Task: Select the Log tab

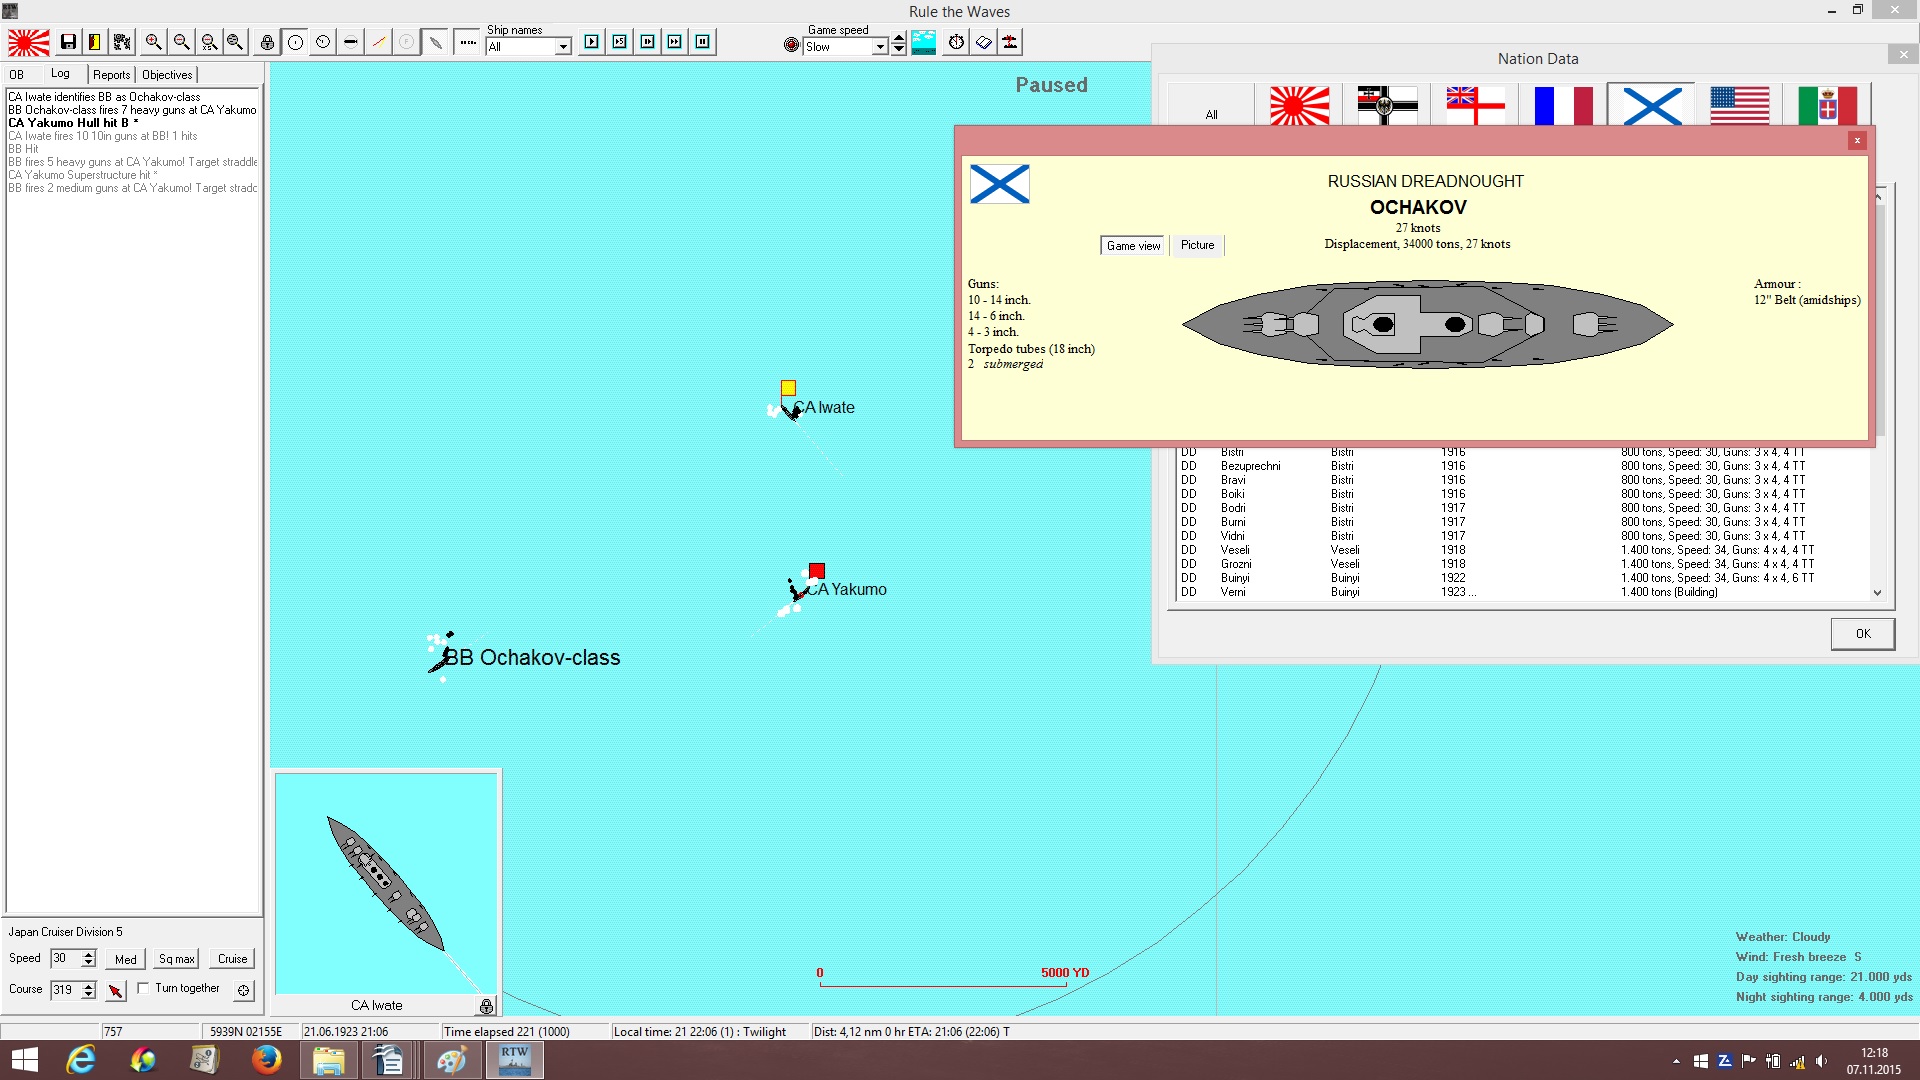Action: (61, 74)
